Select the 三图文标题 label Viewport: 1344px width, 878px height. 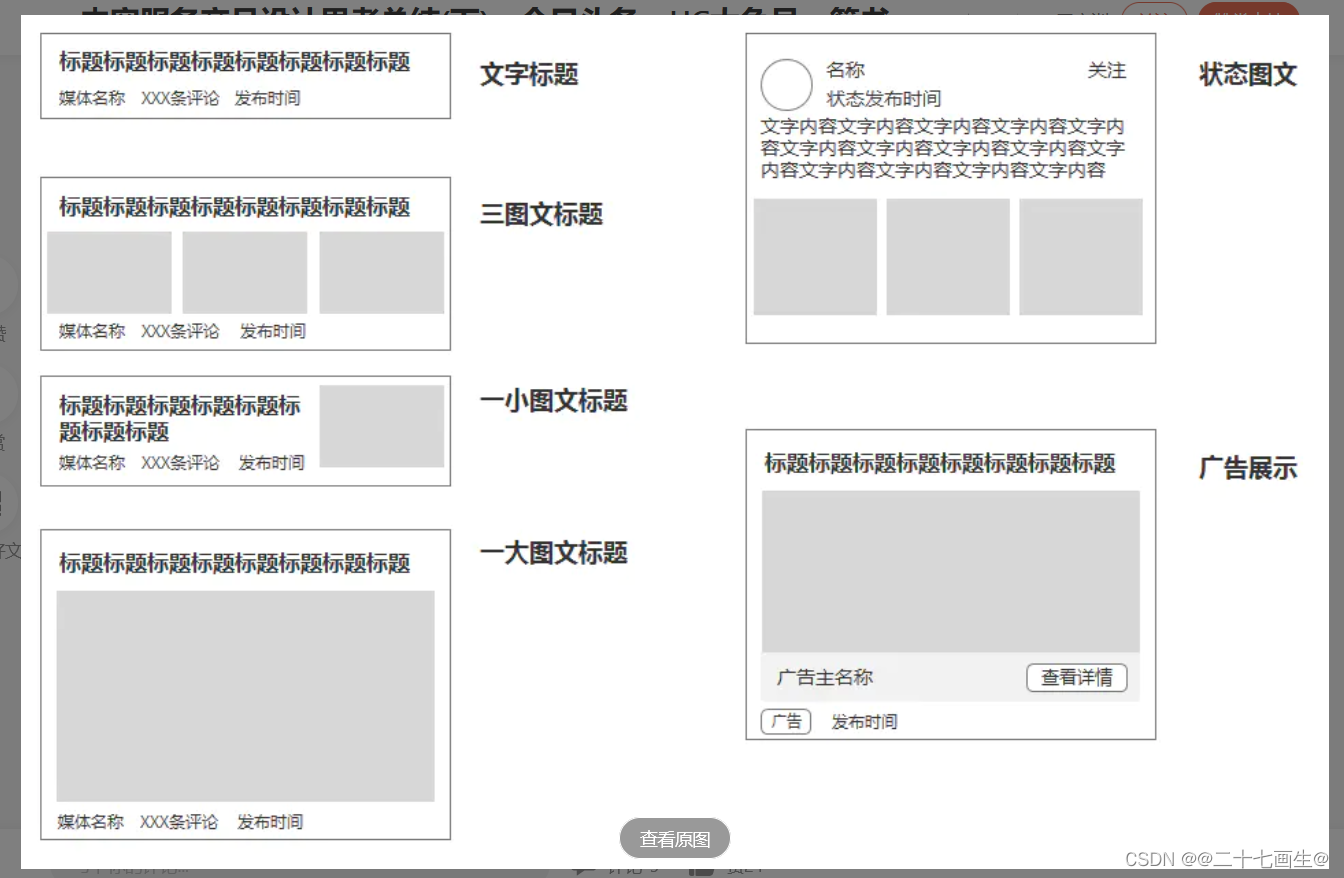point(541,215)
